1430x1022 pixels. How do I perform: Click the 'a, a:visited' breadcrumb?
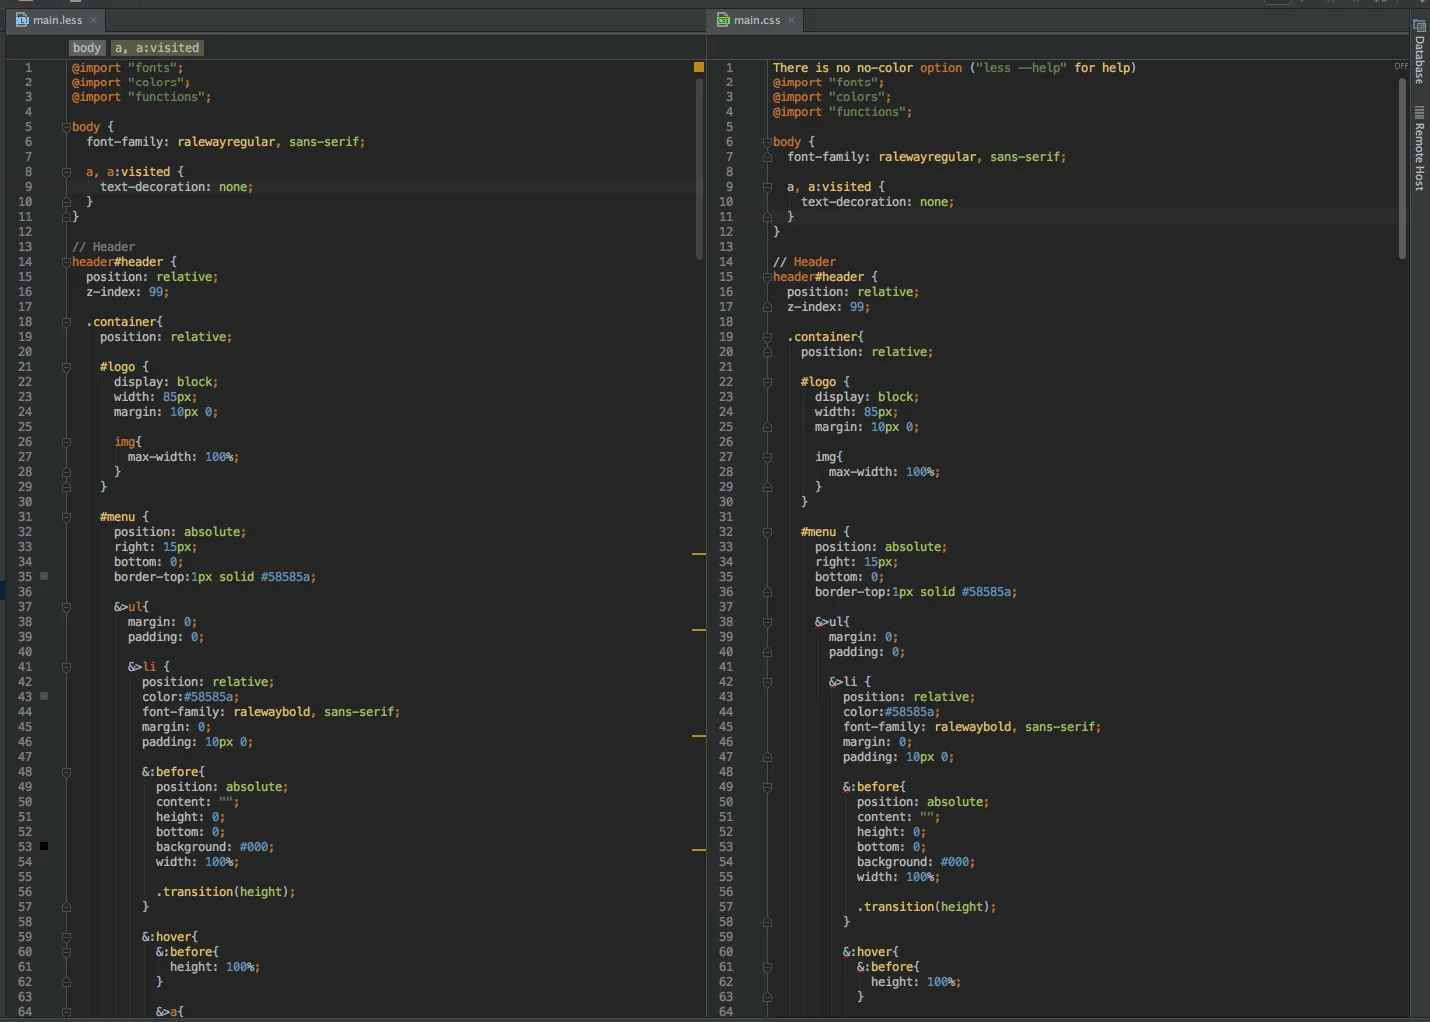point(157,48)
